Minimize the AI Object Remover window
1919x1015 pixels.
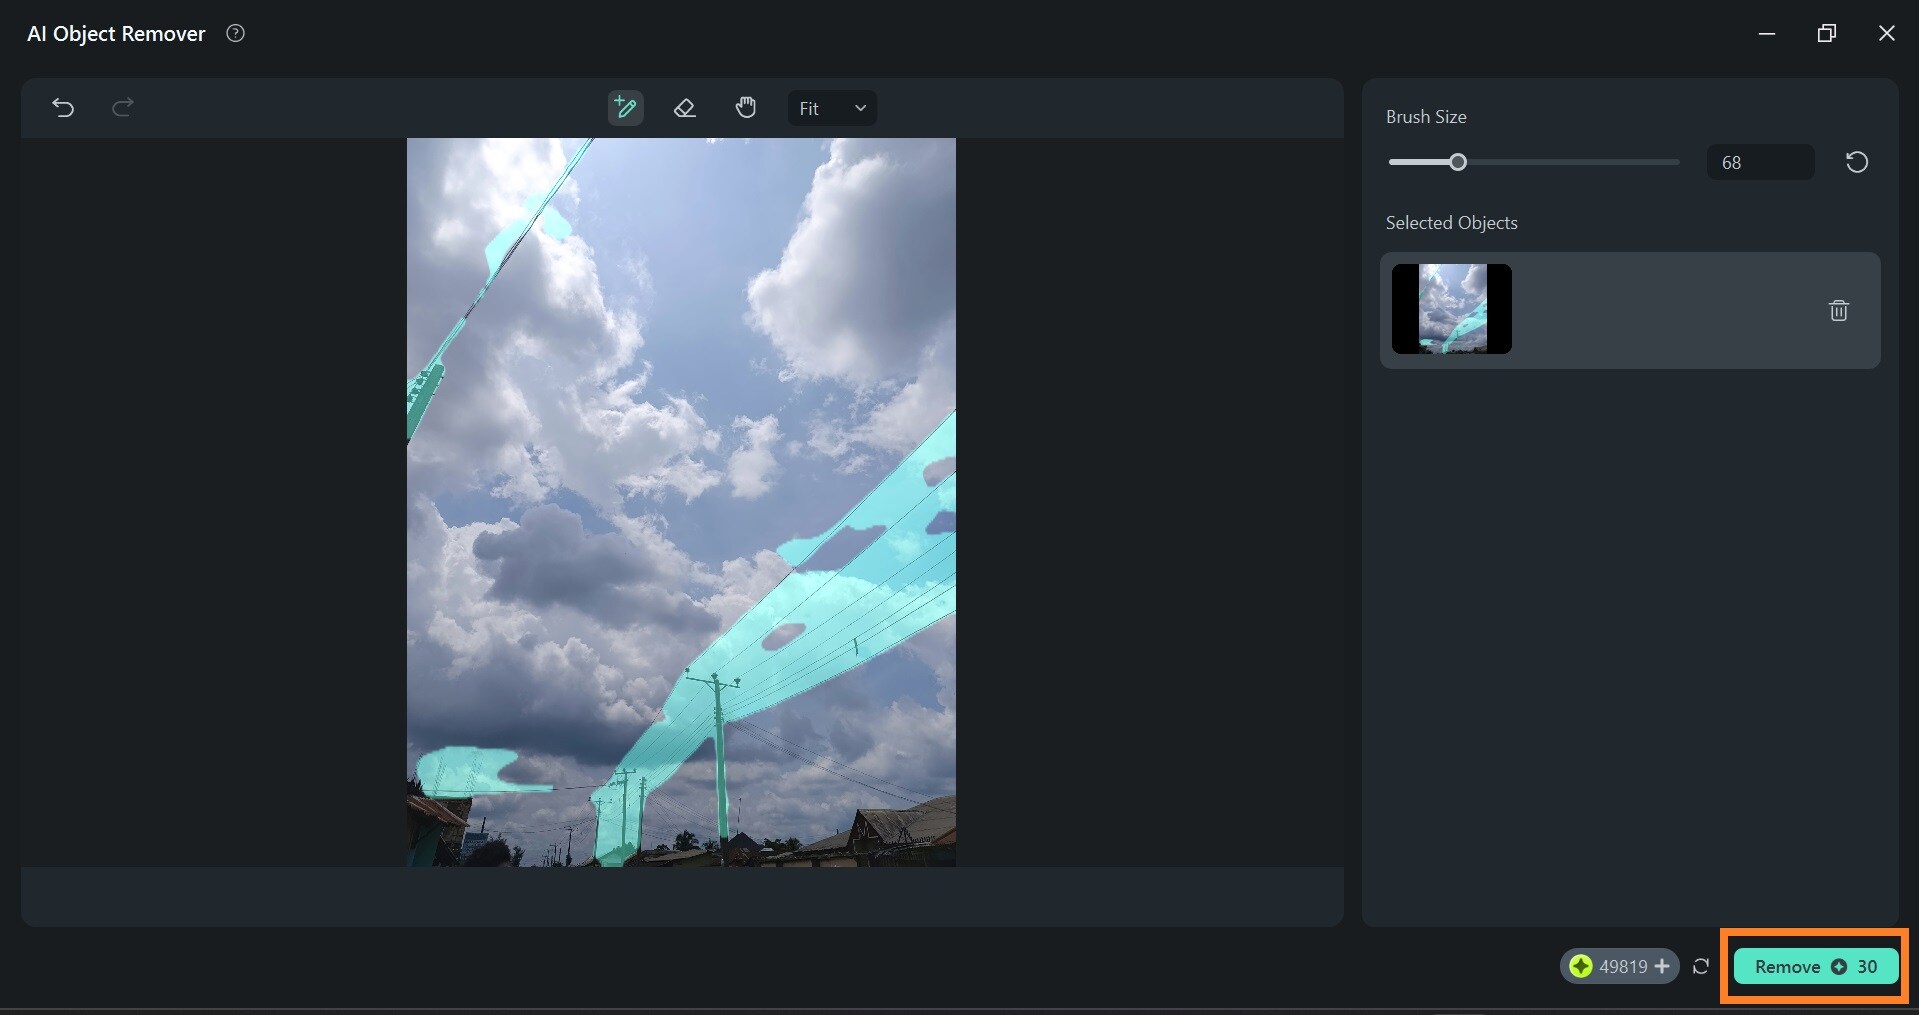point(1766,33)
